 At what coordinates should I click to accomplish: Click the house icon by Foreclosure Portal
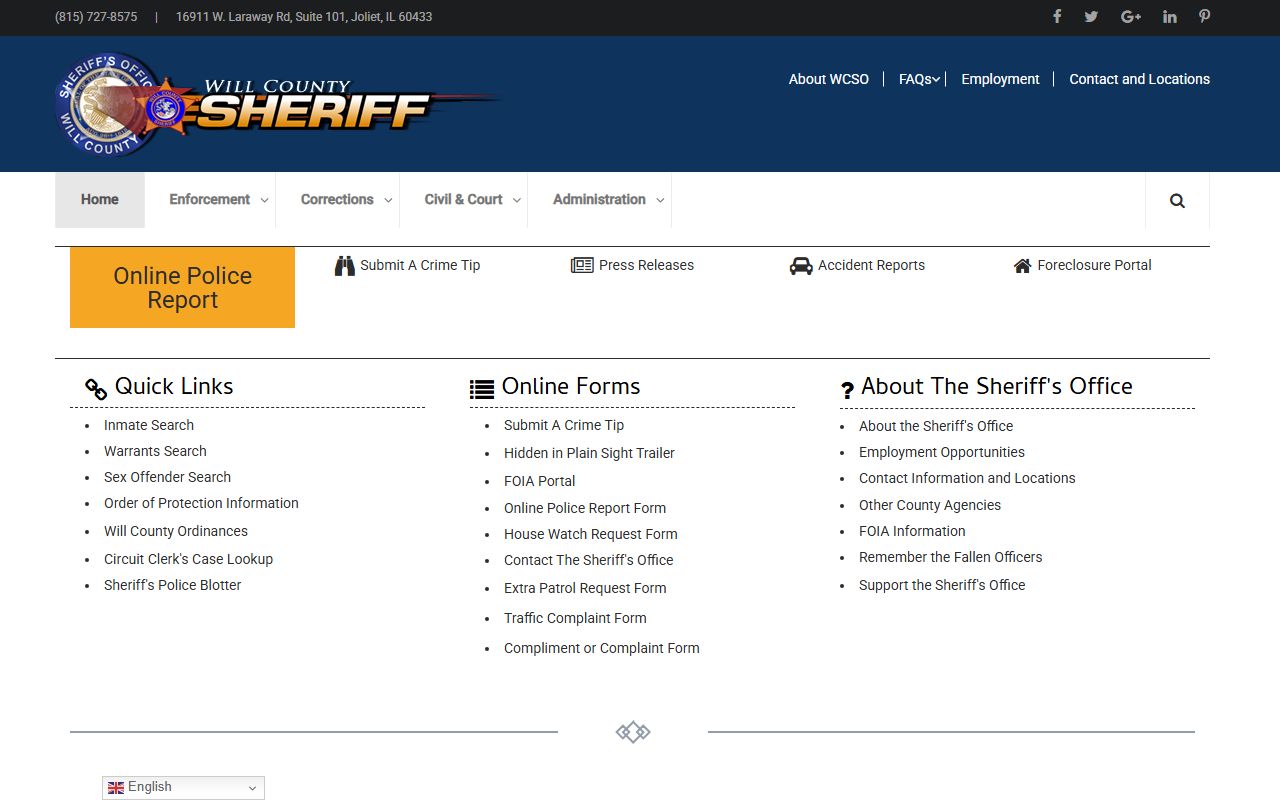(x=1022, y=265)
